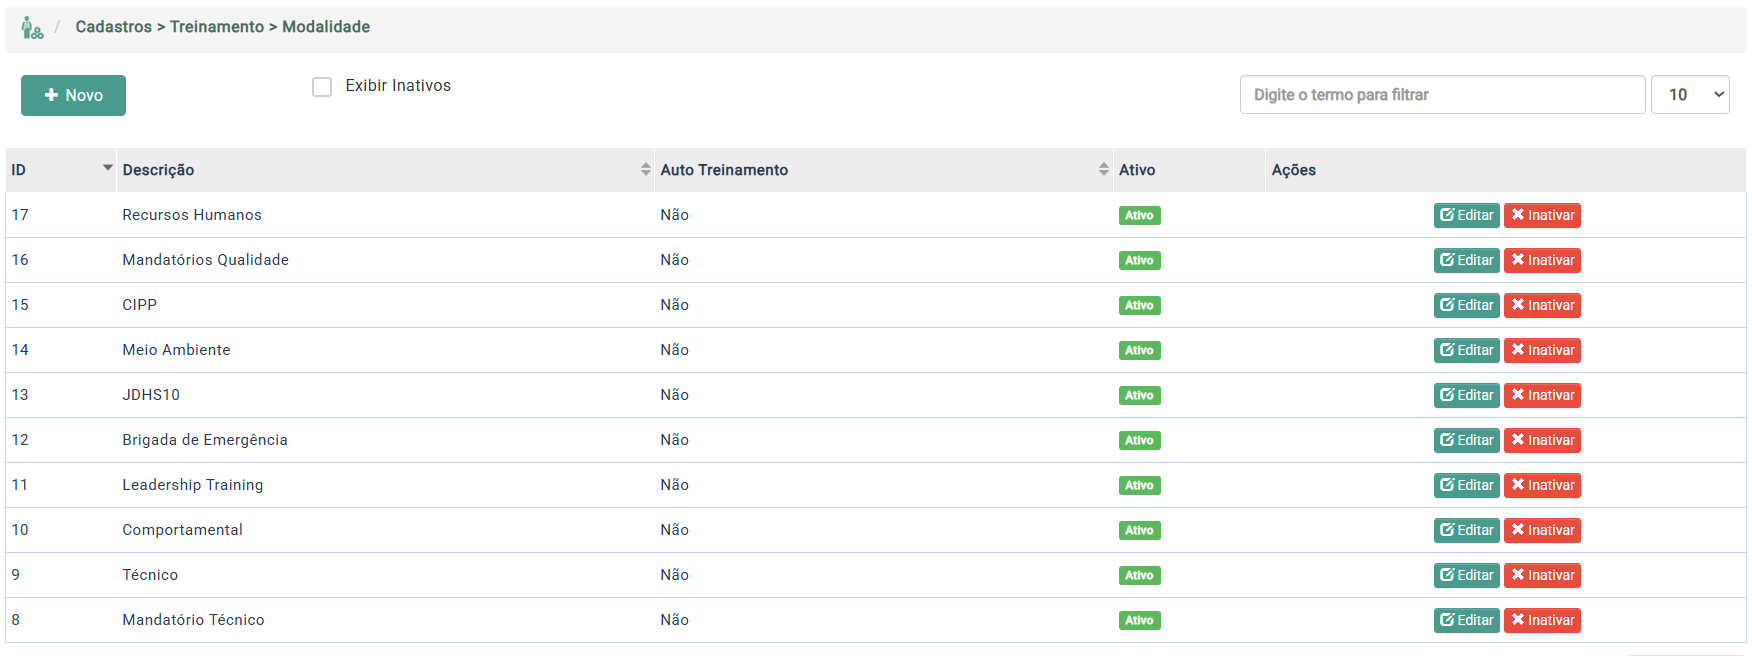
Task: Click the Ativo badge for Recursos Humanos
Action: coord(1139,215)
